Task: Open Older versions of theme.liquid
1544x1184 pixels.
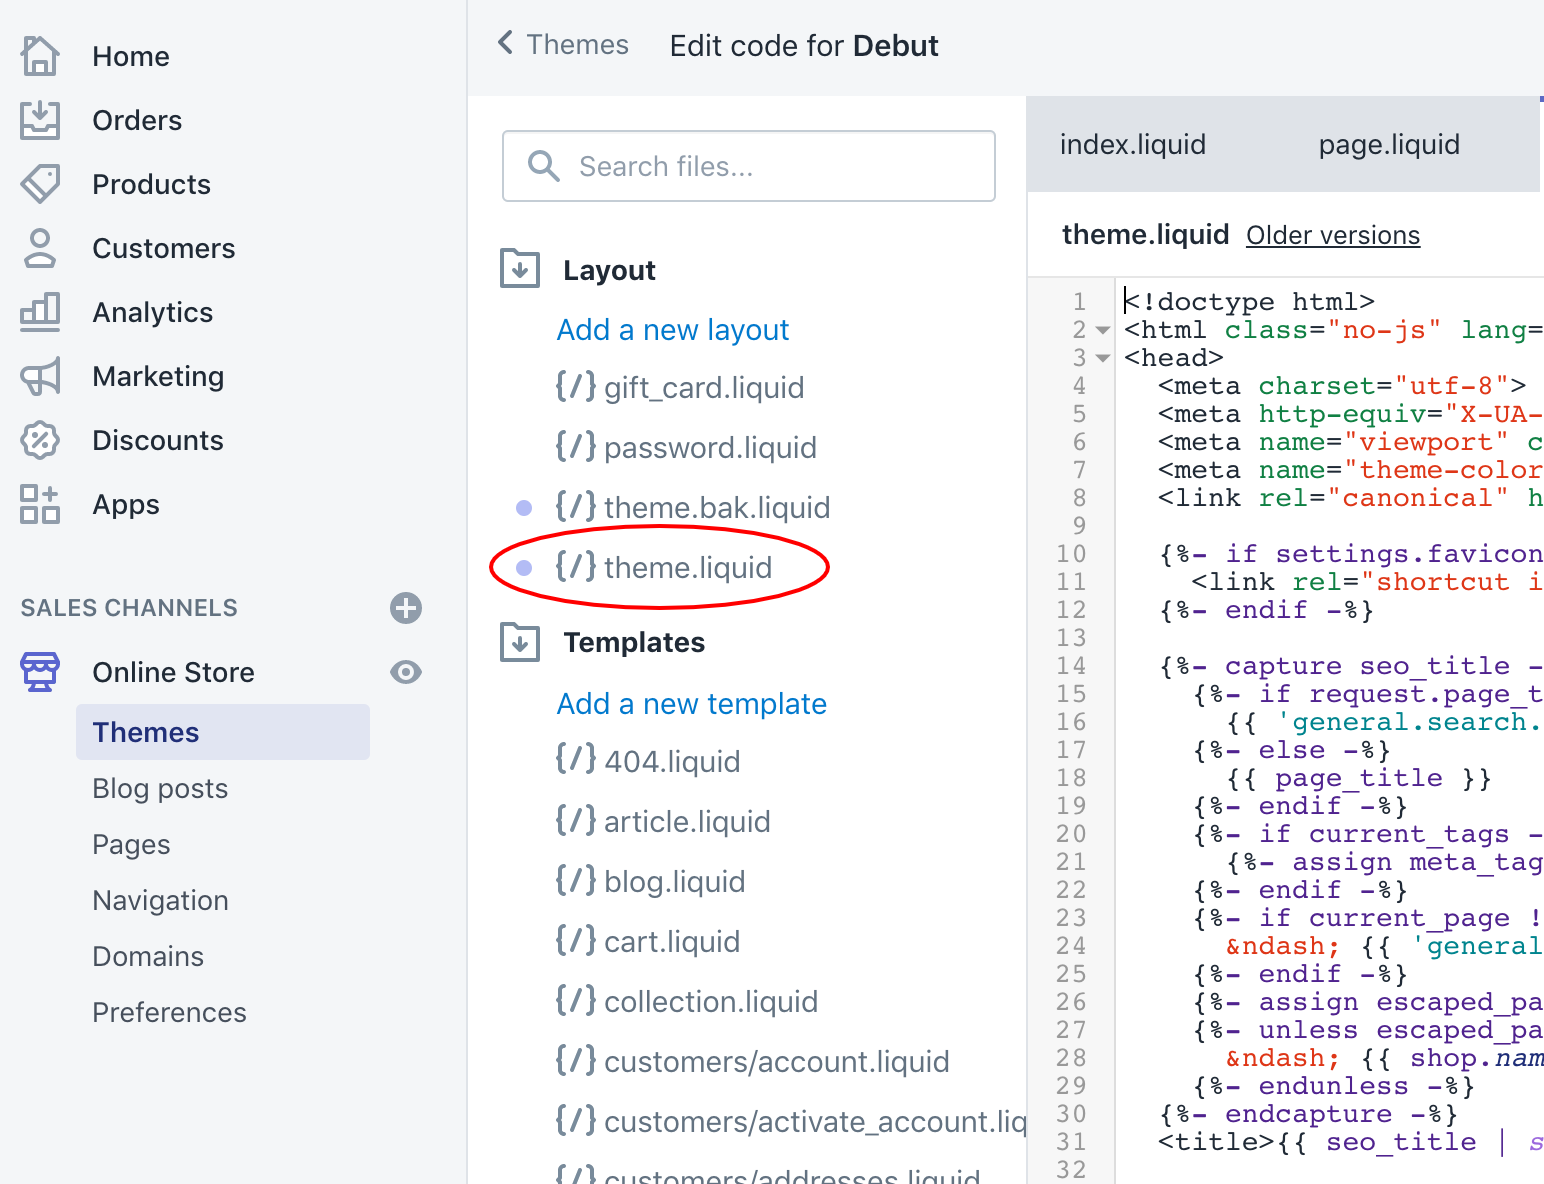Action: (1332, 234)
